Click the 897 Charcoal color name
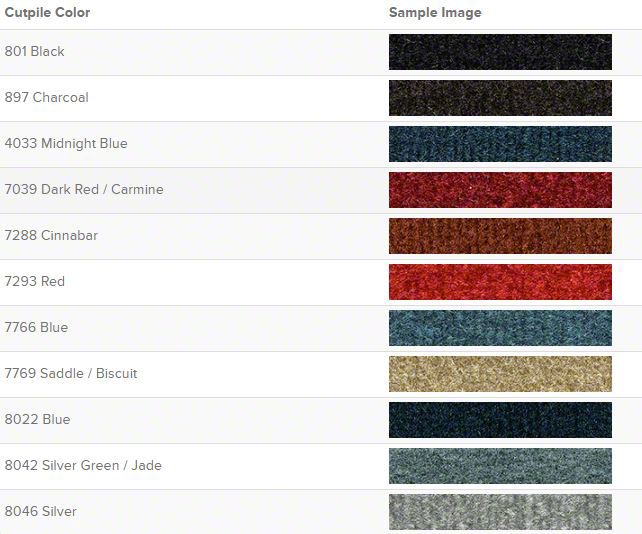This screenshot has width=642, height=534. click(x=47, y=97)
